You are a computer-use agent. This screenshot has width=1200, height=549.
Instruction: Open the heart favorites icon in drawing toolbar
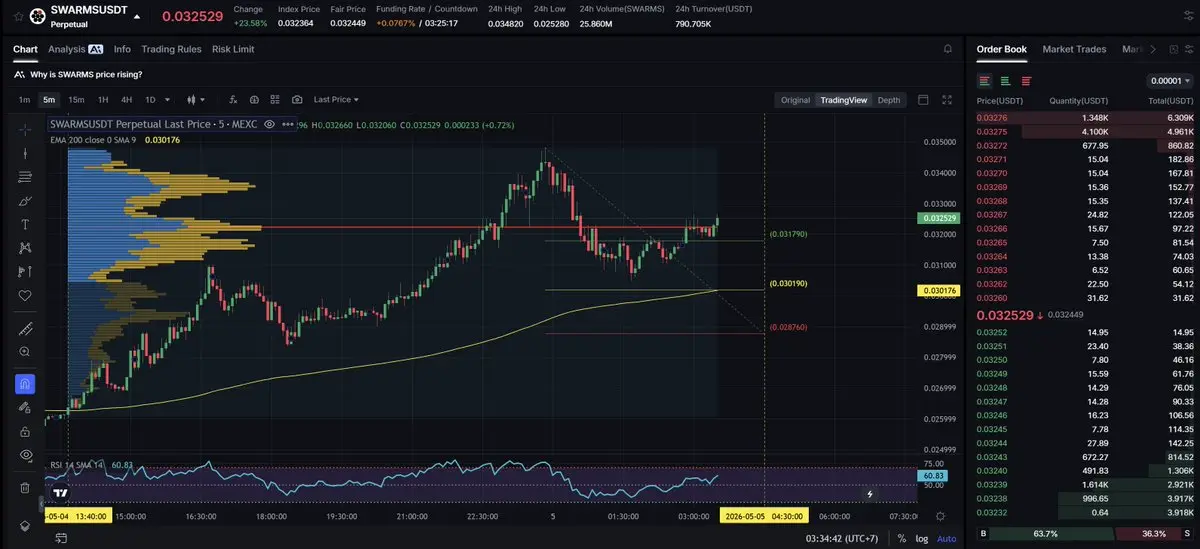[25, 296]
